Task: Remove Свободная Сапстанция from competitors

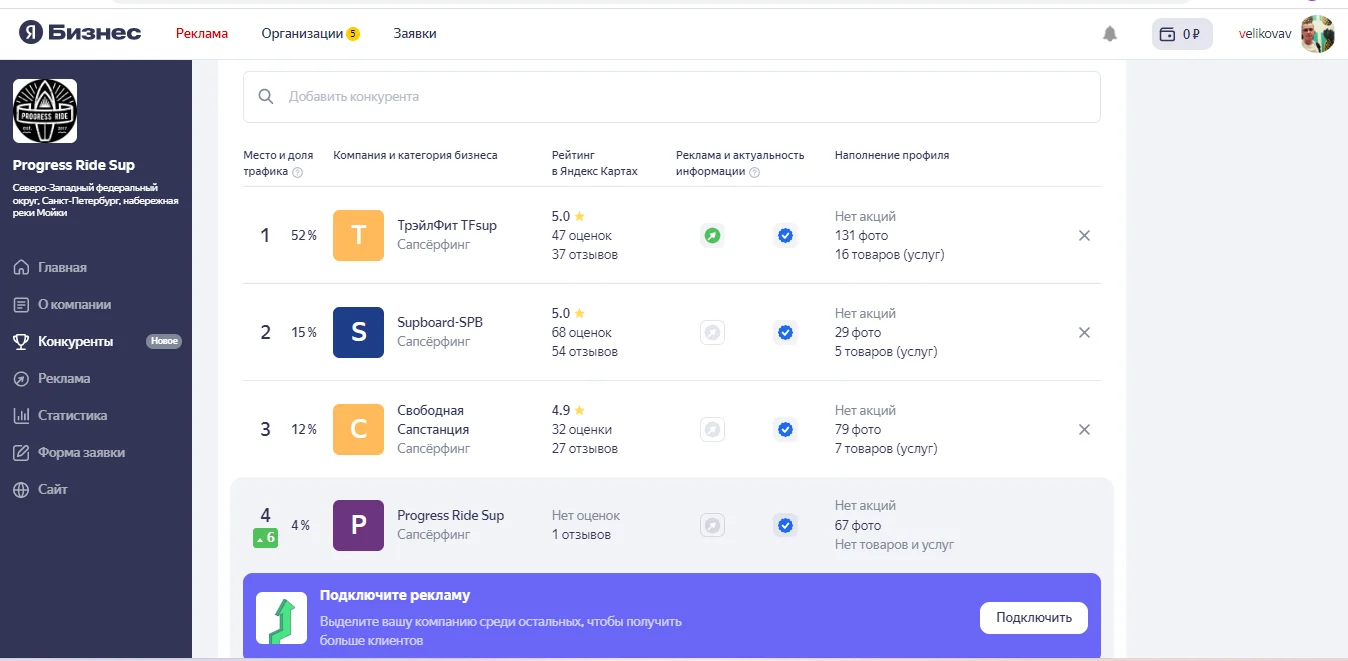Action: pyautogui.click(x=1084, y=430)
